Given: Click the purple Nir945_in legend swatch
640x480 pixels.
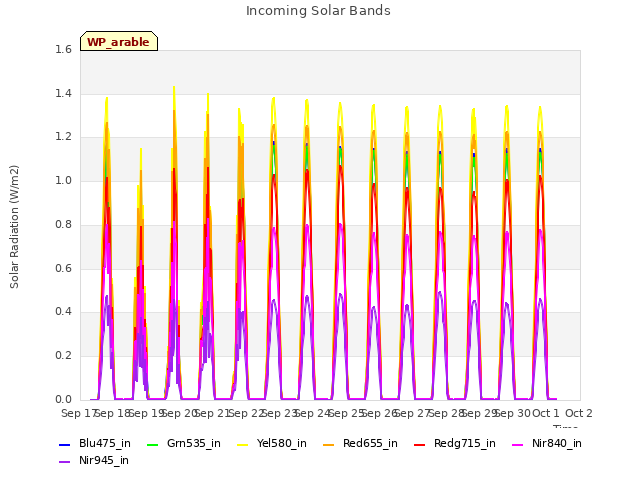Looking at the screenshot, I should [x=64, y=462].
